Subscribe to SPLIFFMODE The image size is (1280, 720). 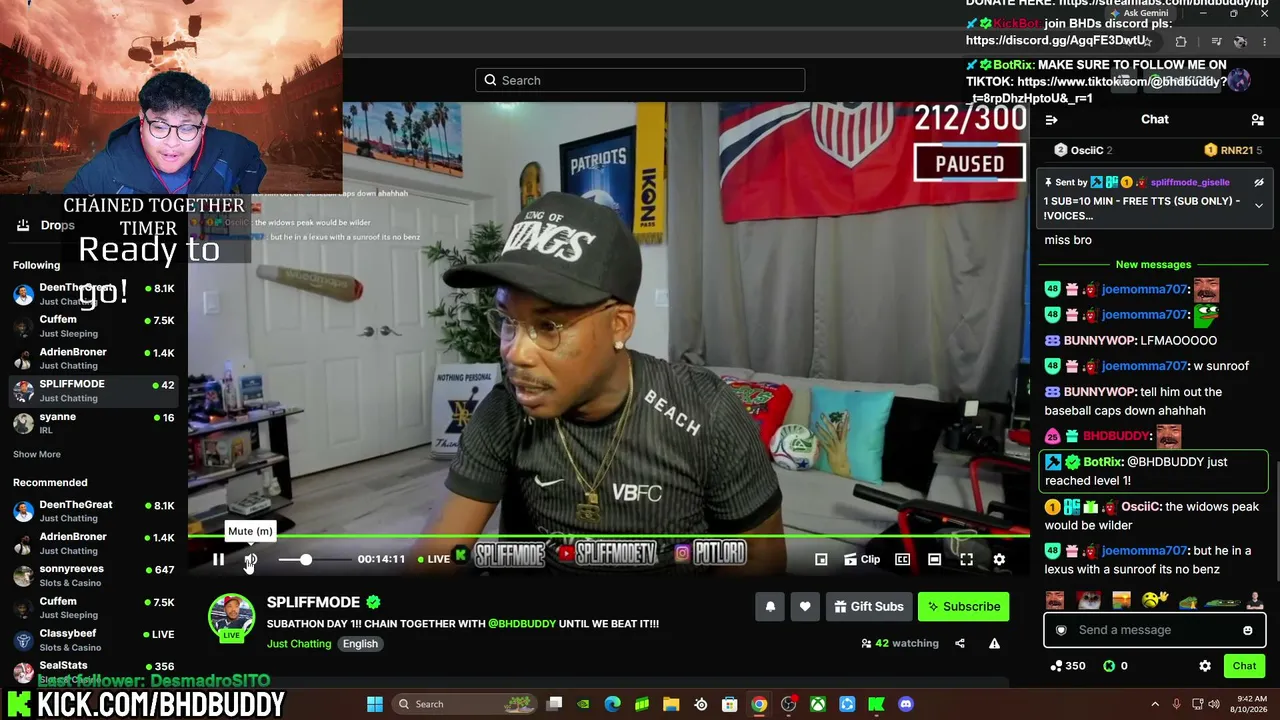point(963,606)
